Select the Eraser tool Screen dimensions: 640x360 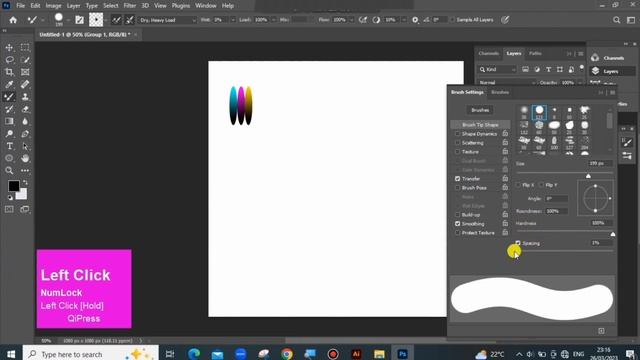tap(25, 109)
